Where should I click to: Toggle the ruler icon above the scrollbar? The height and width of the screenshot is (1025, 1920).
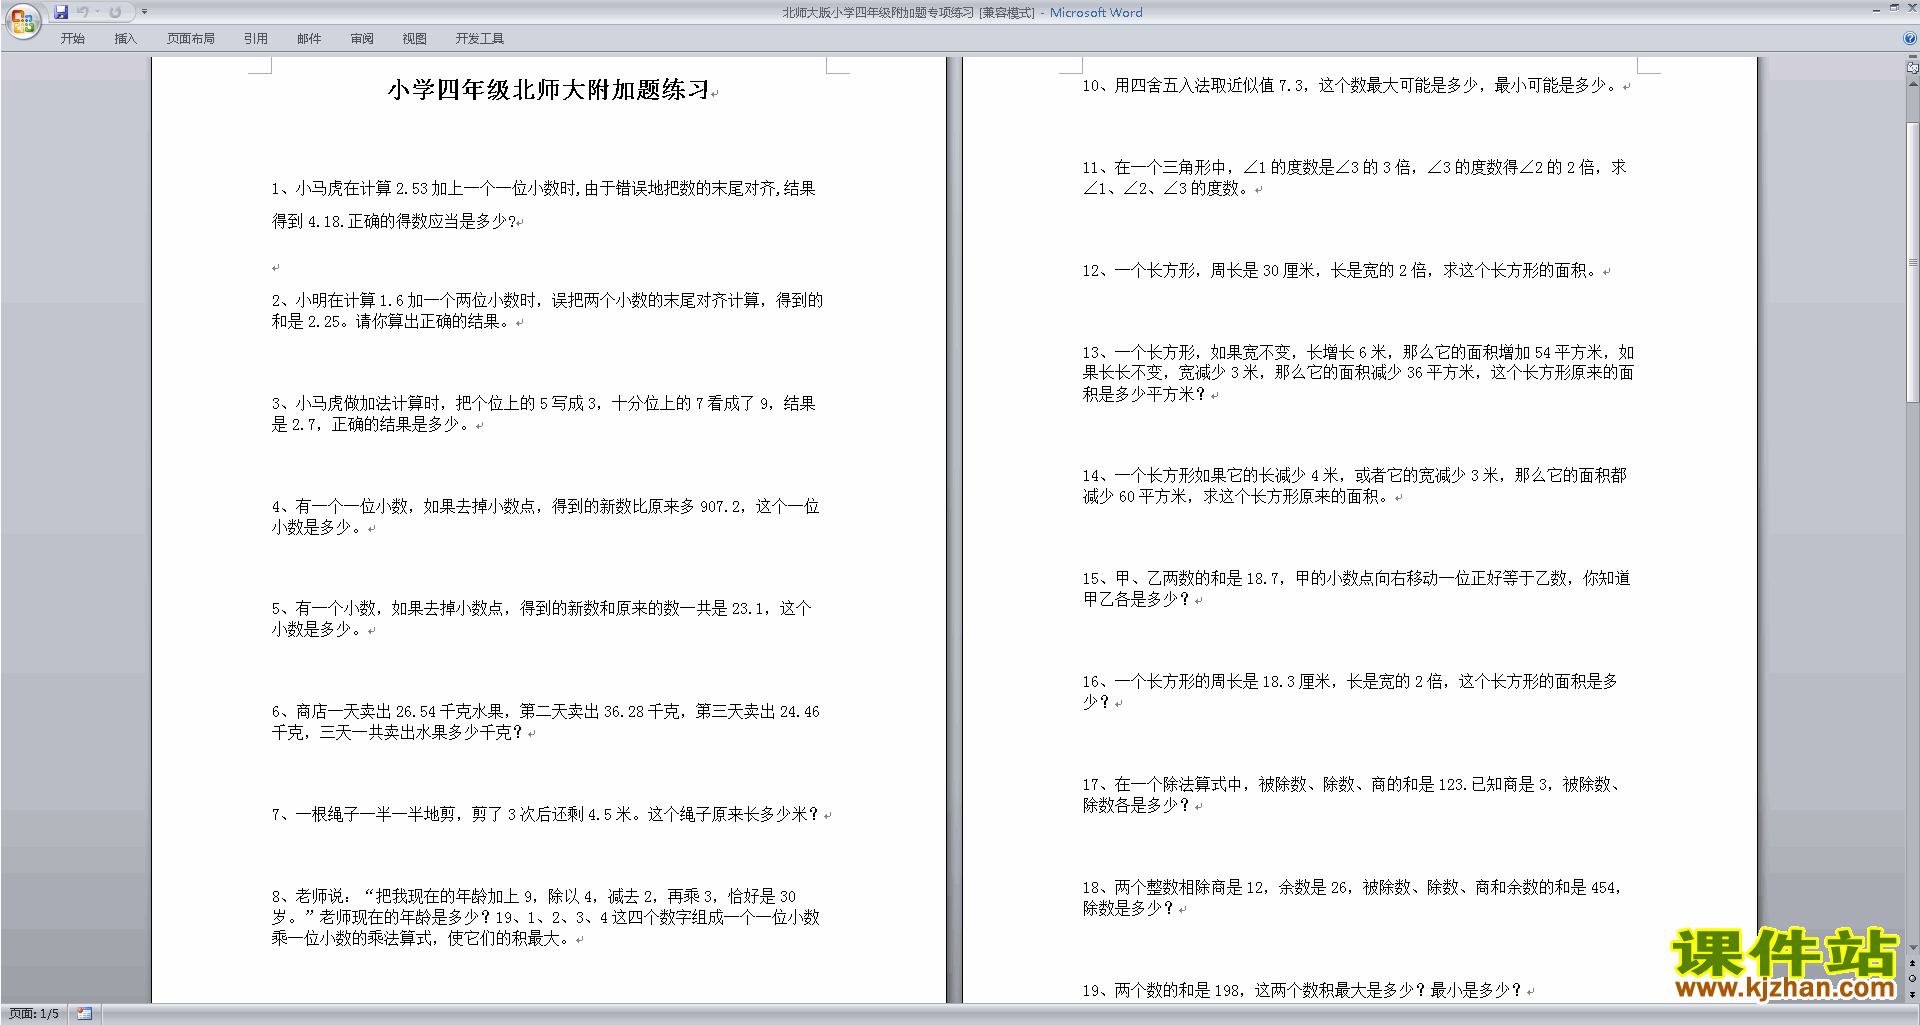pyautogui.click(x=1912, y=68)
